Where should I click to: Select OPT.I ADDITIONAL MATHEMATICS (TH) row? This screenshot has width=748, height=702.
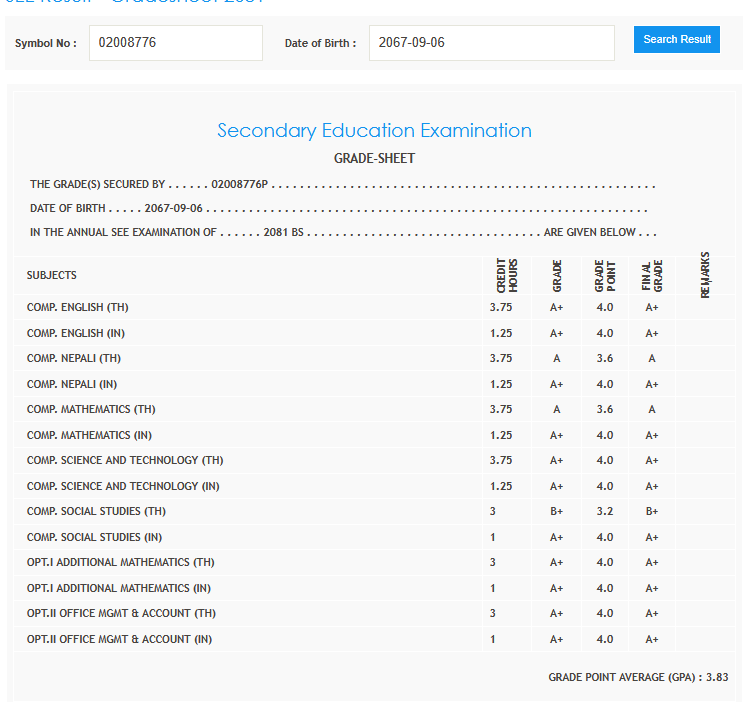tap(120, 562)
